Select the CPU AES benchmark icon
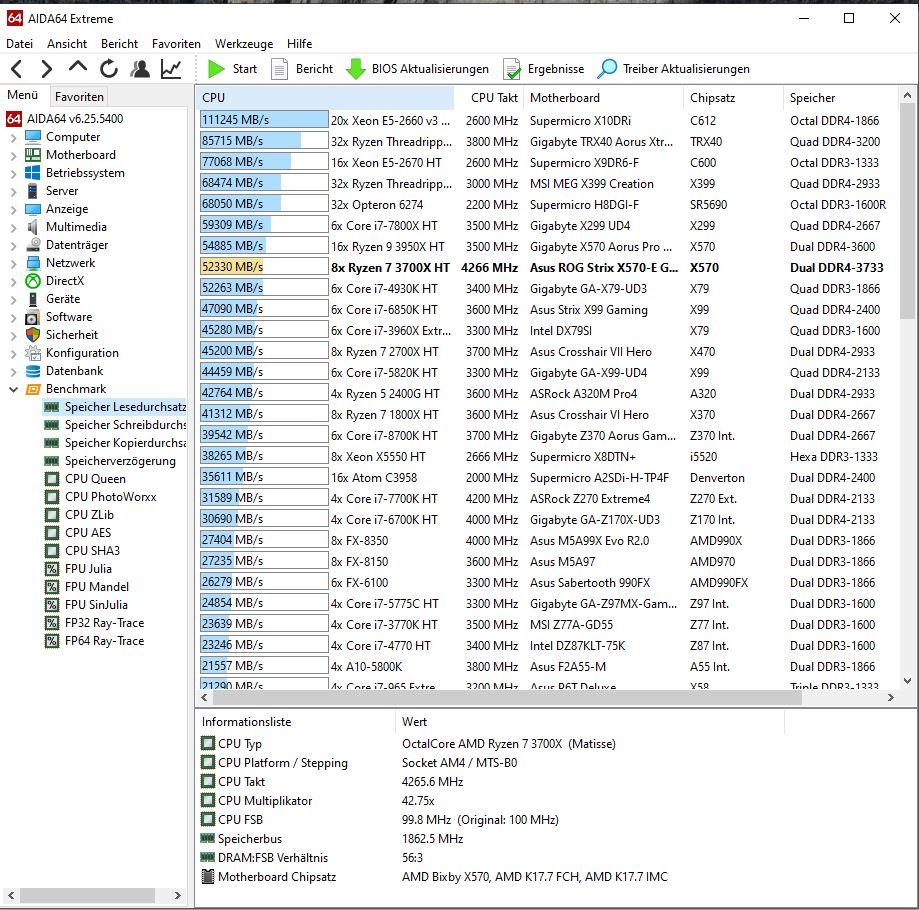 (52, 533)
